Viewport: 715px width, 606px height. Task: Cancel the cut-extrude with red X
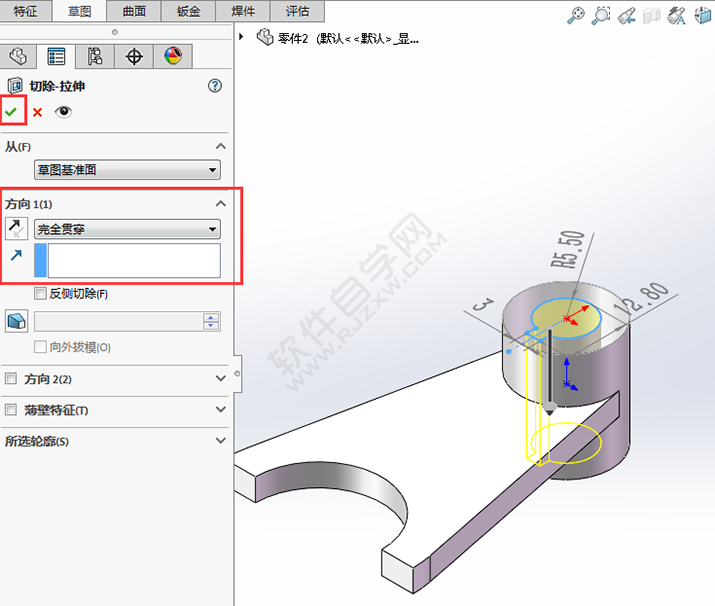(37, 112)
